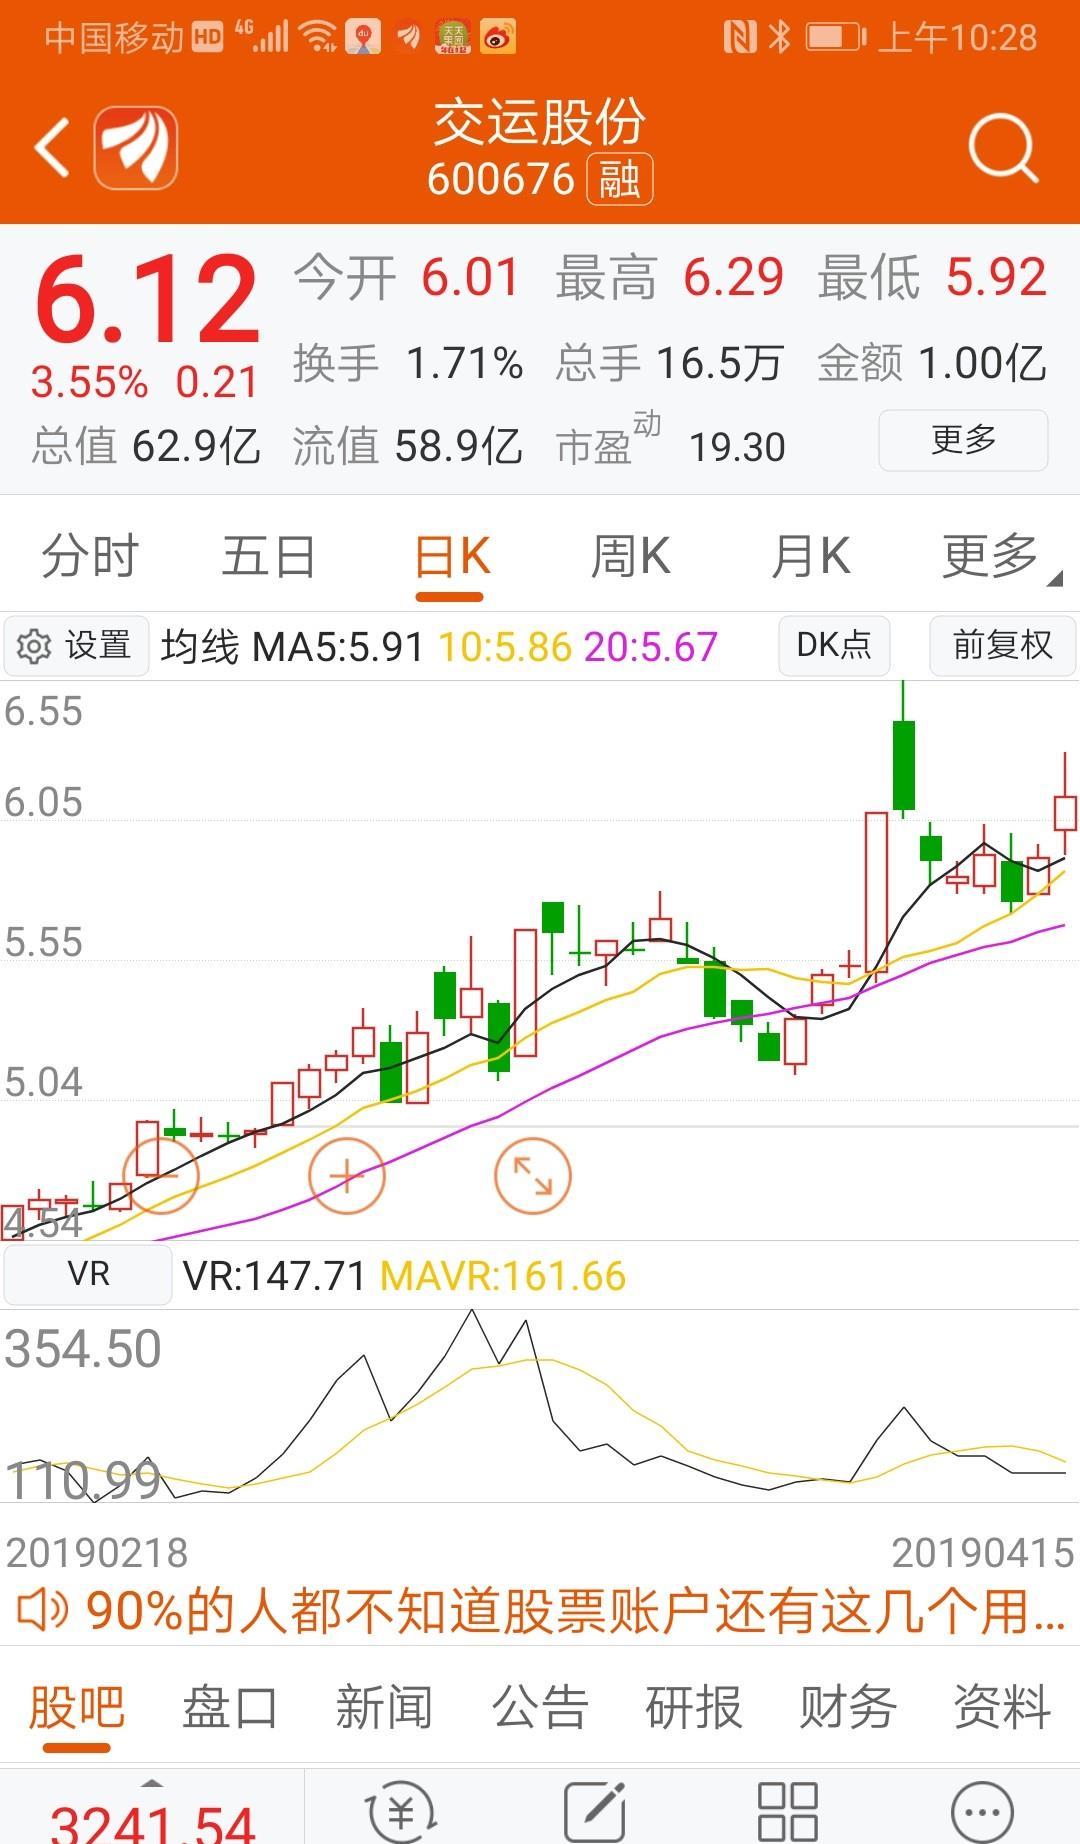Tap the VR line peak near 354.50

472,1312
